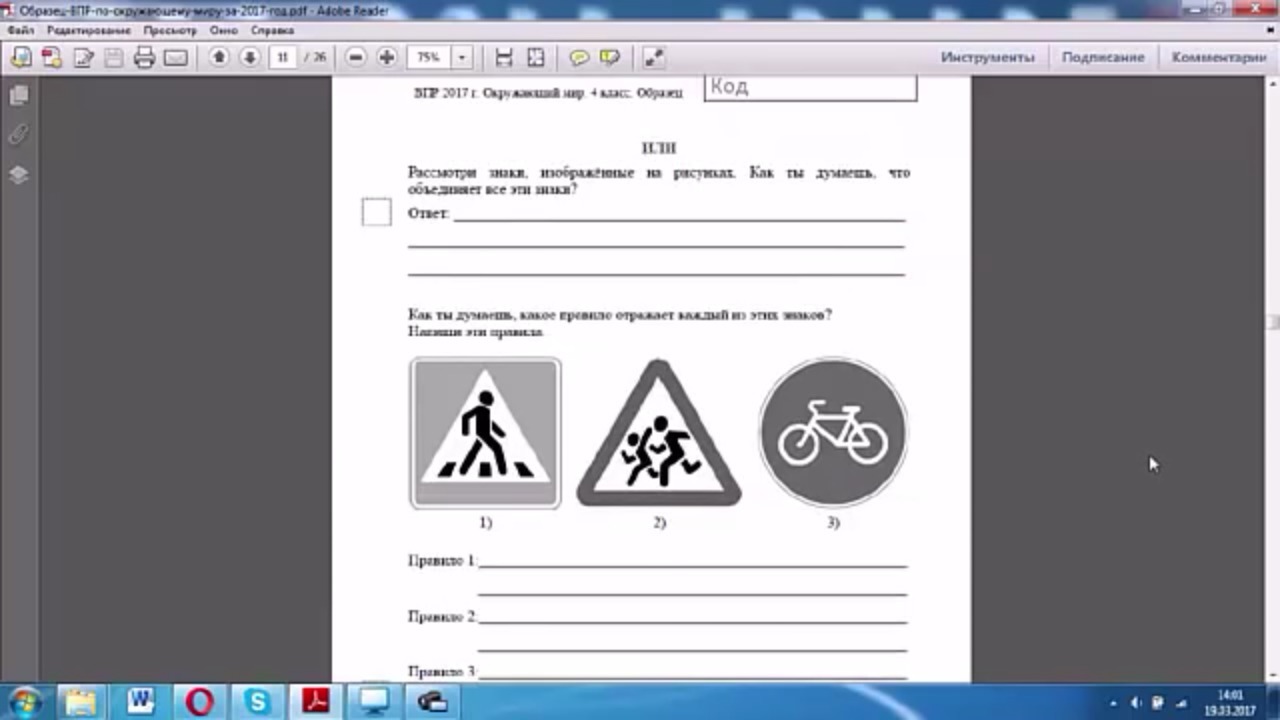Go to the next page arrow
This screenshot has height=720, width=1280.
pyautogui.click(x=250, y=58)
